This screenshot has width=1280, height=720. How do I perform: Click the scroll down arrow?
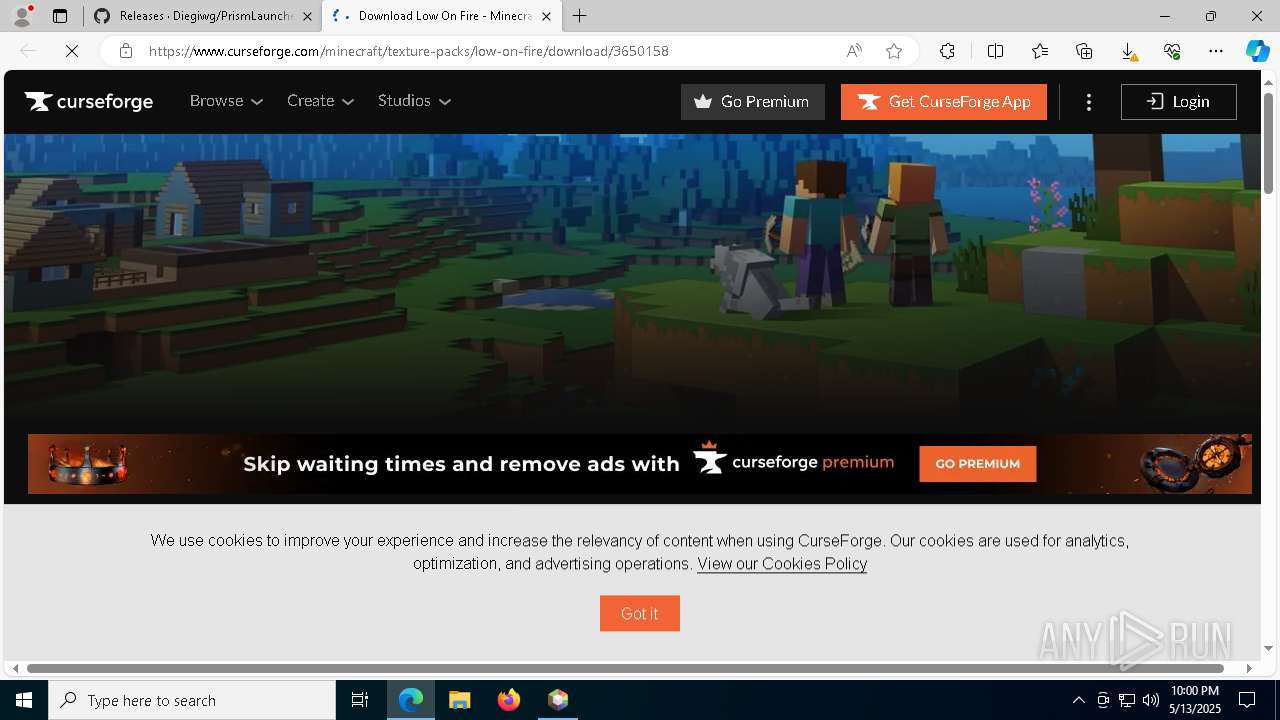1269,648
